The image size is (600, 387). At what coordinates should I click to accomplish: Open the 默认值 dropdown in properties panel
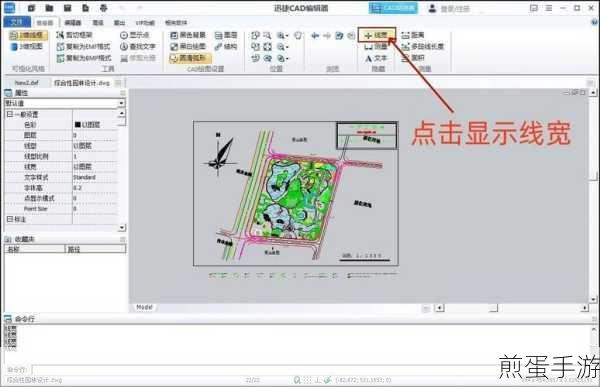click(x=64, y=103)
